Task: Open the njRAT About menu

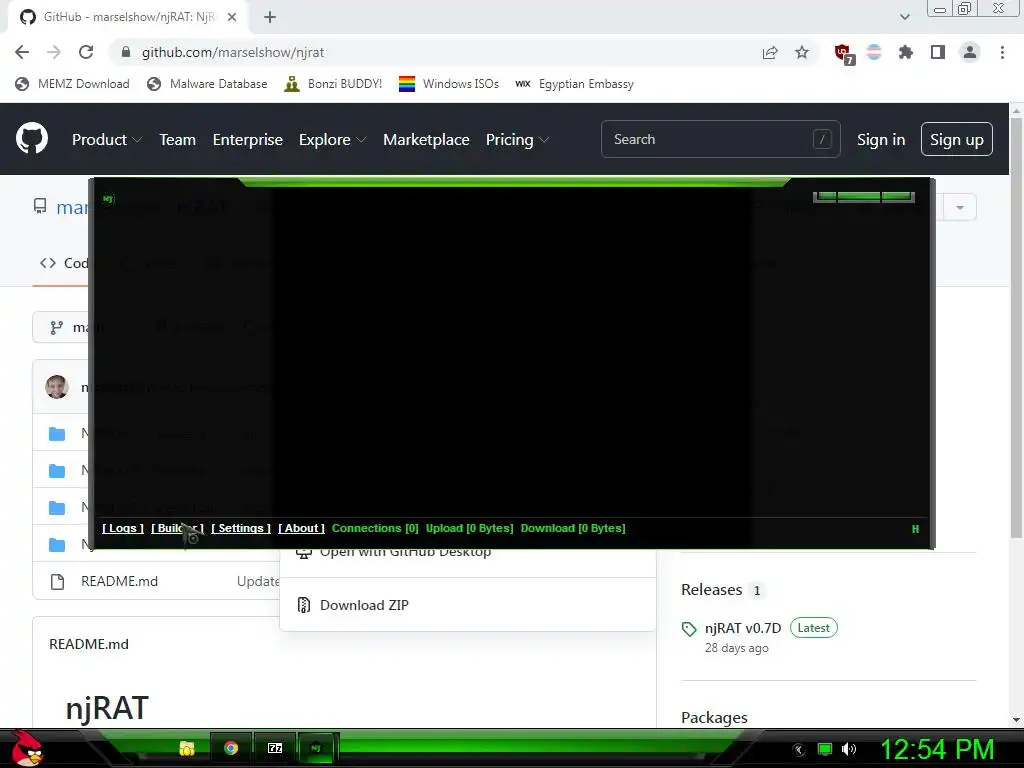Action: coord(301,528)
